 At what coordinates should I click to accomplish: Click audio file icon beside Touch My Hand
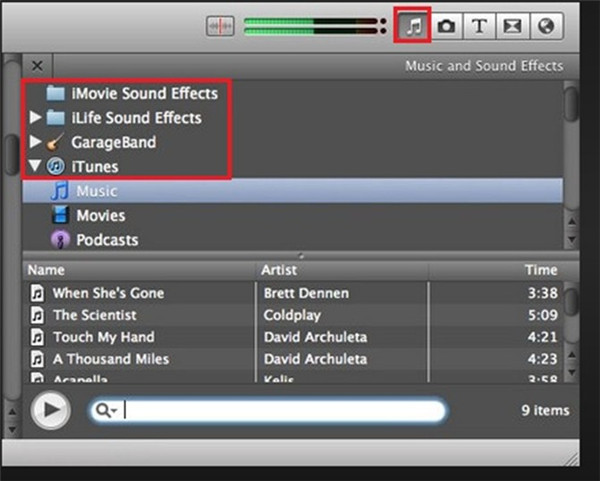point(37,337)
